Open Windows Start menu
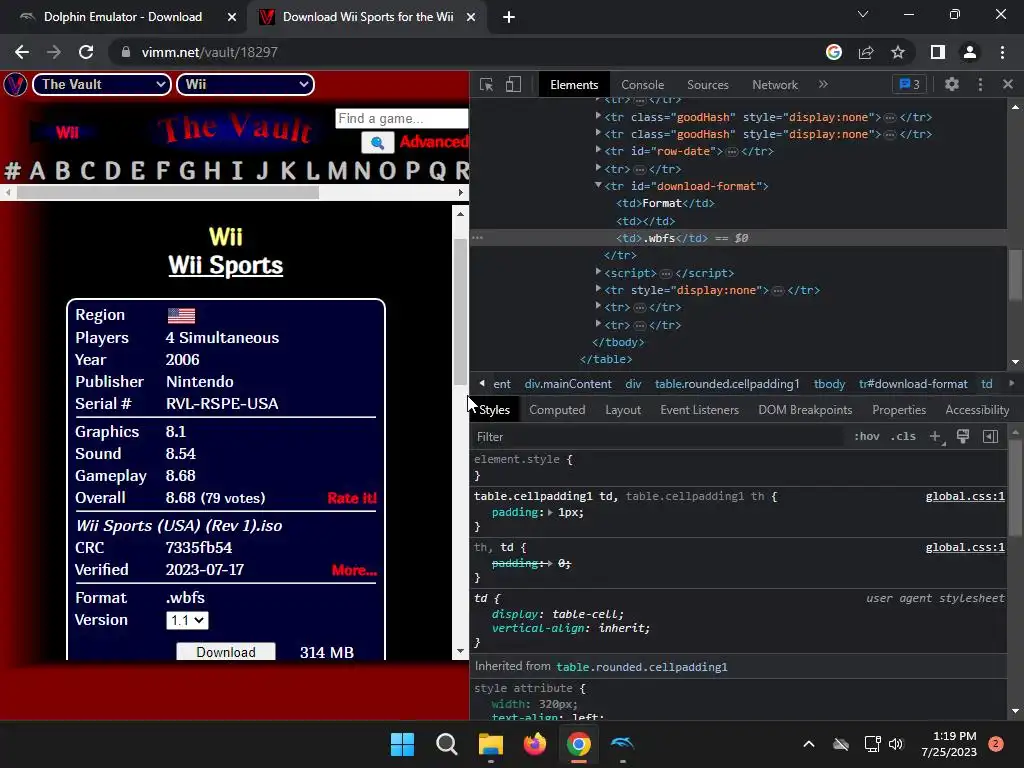Viewport: 1024px width, 768px height. pos(402,744)
